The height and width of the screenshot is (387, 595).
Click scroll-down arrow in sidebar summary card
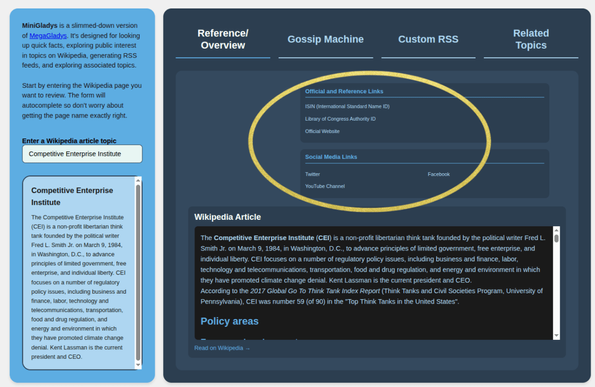[x=138, y=365]
